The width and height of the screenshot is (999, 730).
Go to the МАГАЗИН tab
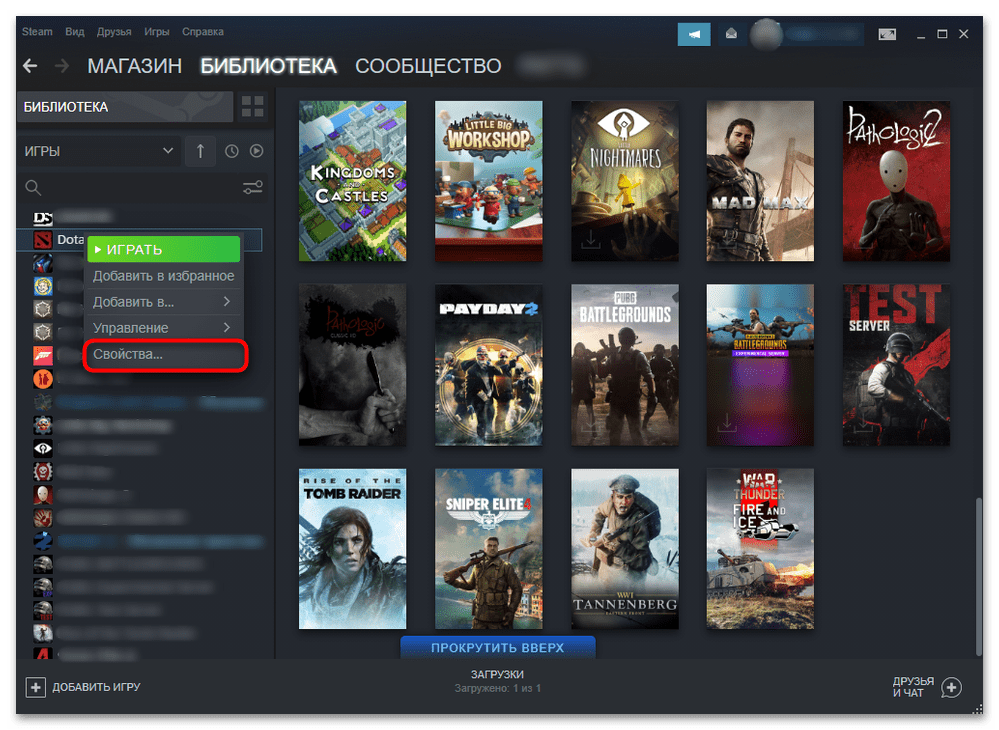coord(135,66)
